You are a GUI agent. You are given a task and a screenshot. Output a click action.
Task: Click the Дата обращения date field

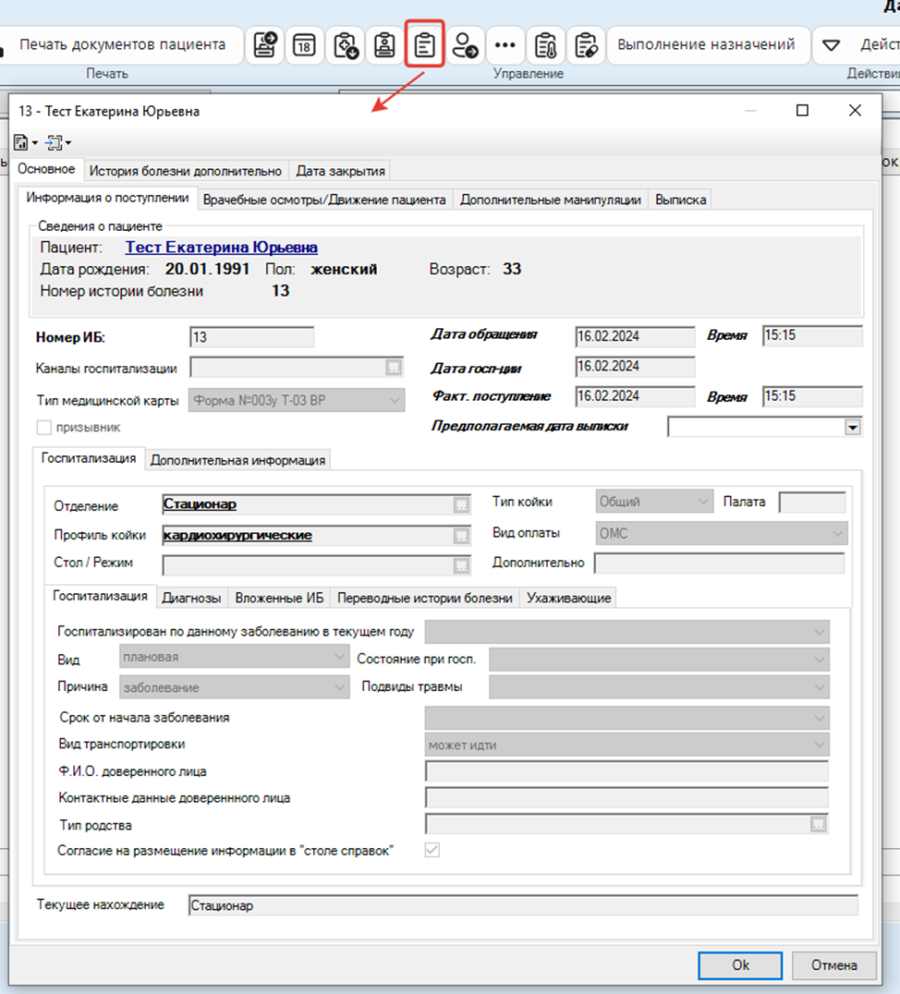click(635, 337)
